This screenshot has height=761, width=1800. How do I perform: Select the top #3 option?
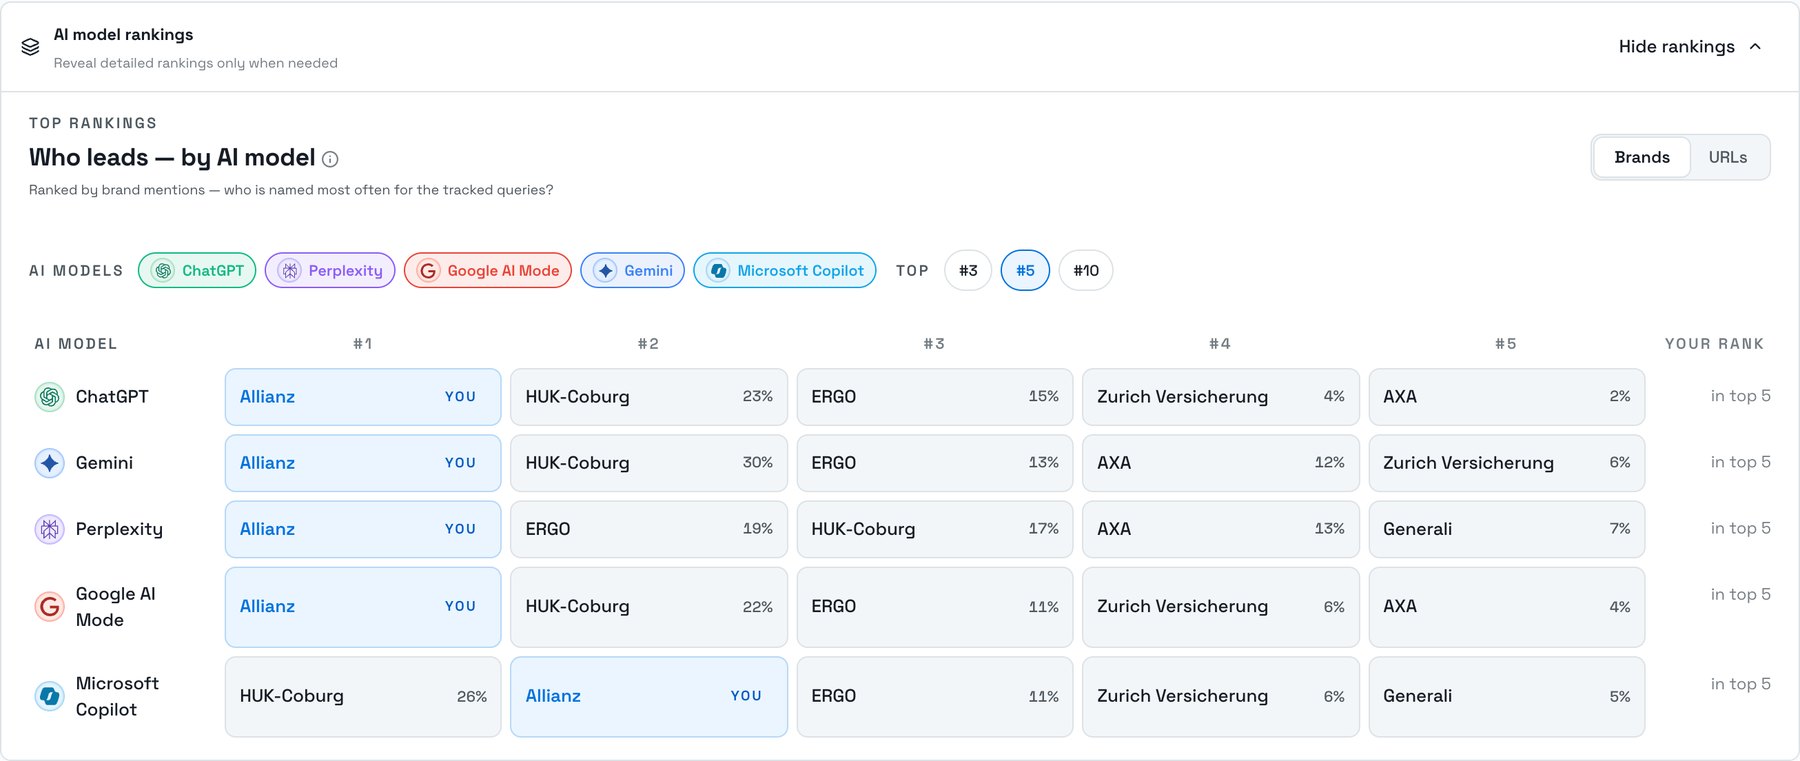(968, 270)
